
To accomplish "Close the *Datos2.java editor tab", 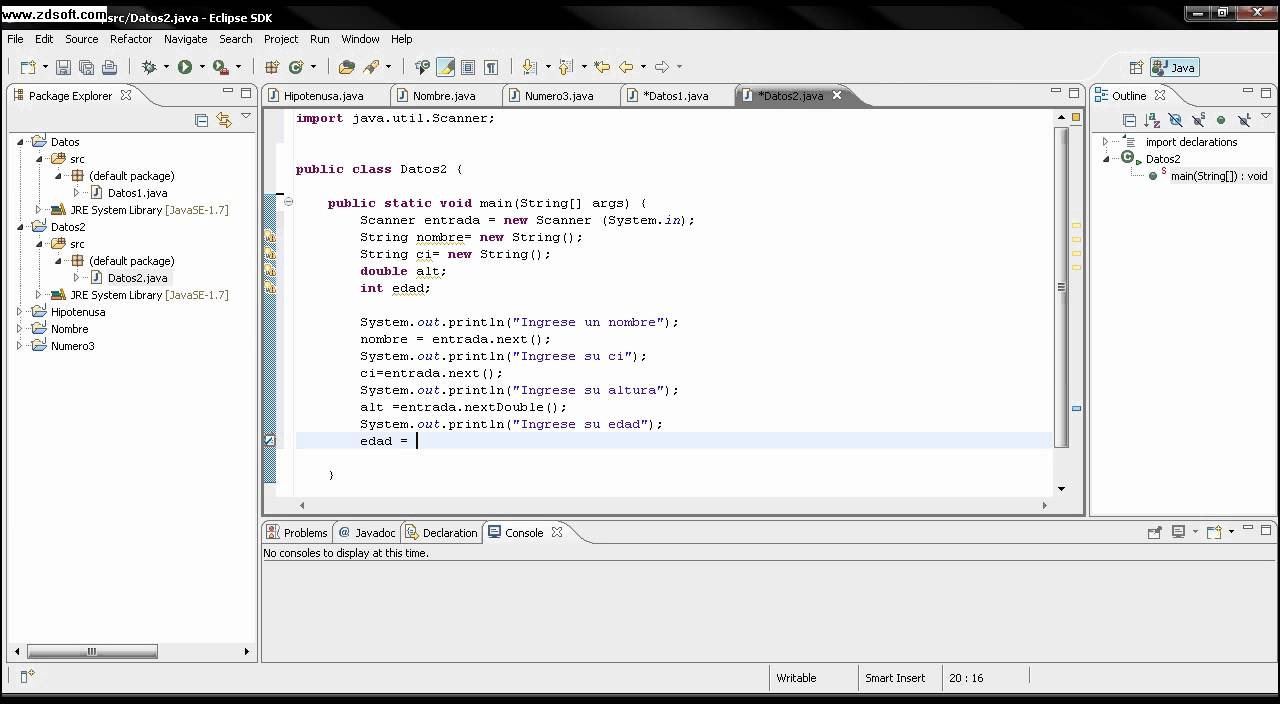I will point(837,96).
